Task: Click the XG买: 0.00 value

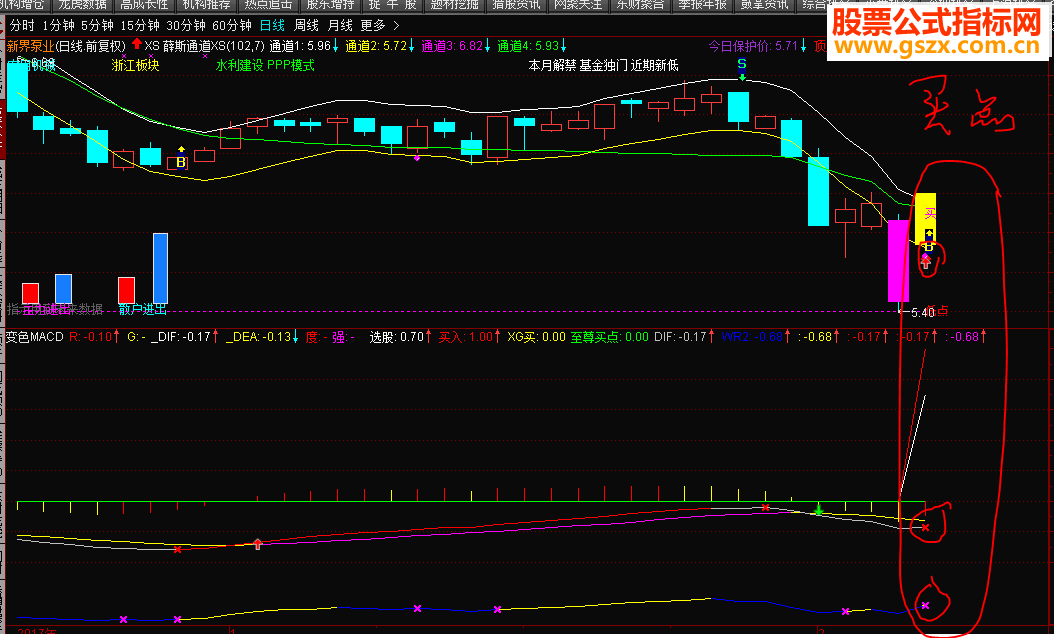Action: tap(536, 337)
